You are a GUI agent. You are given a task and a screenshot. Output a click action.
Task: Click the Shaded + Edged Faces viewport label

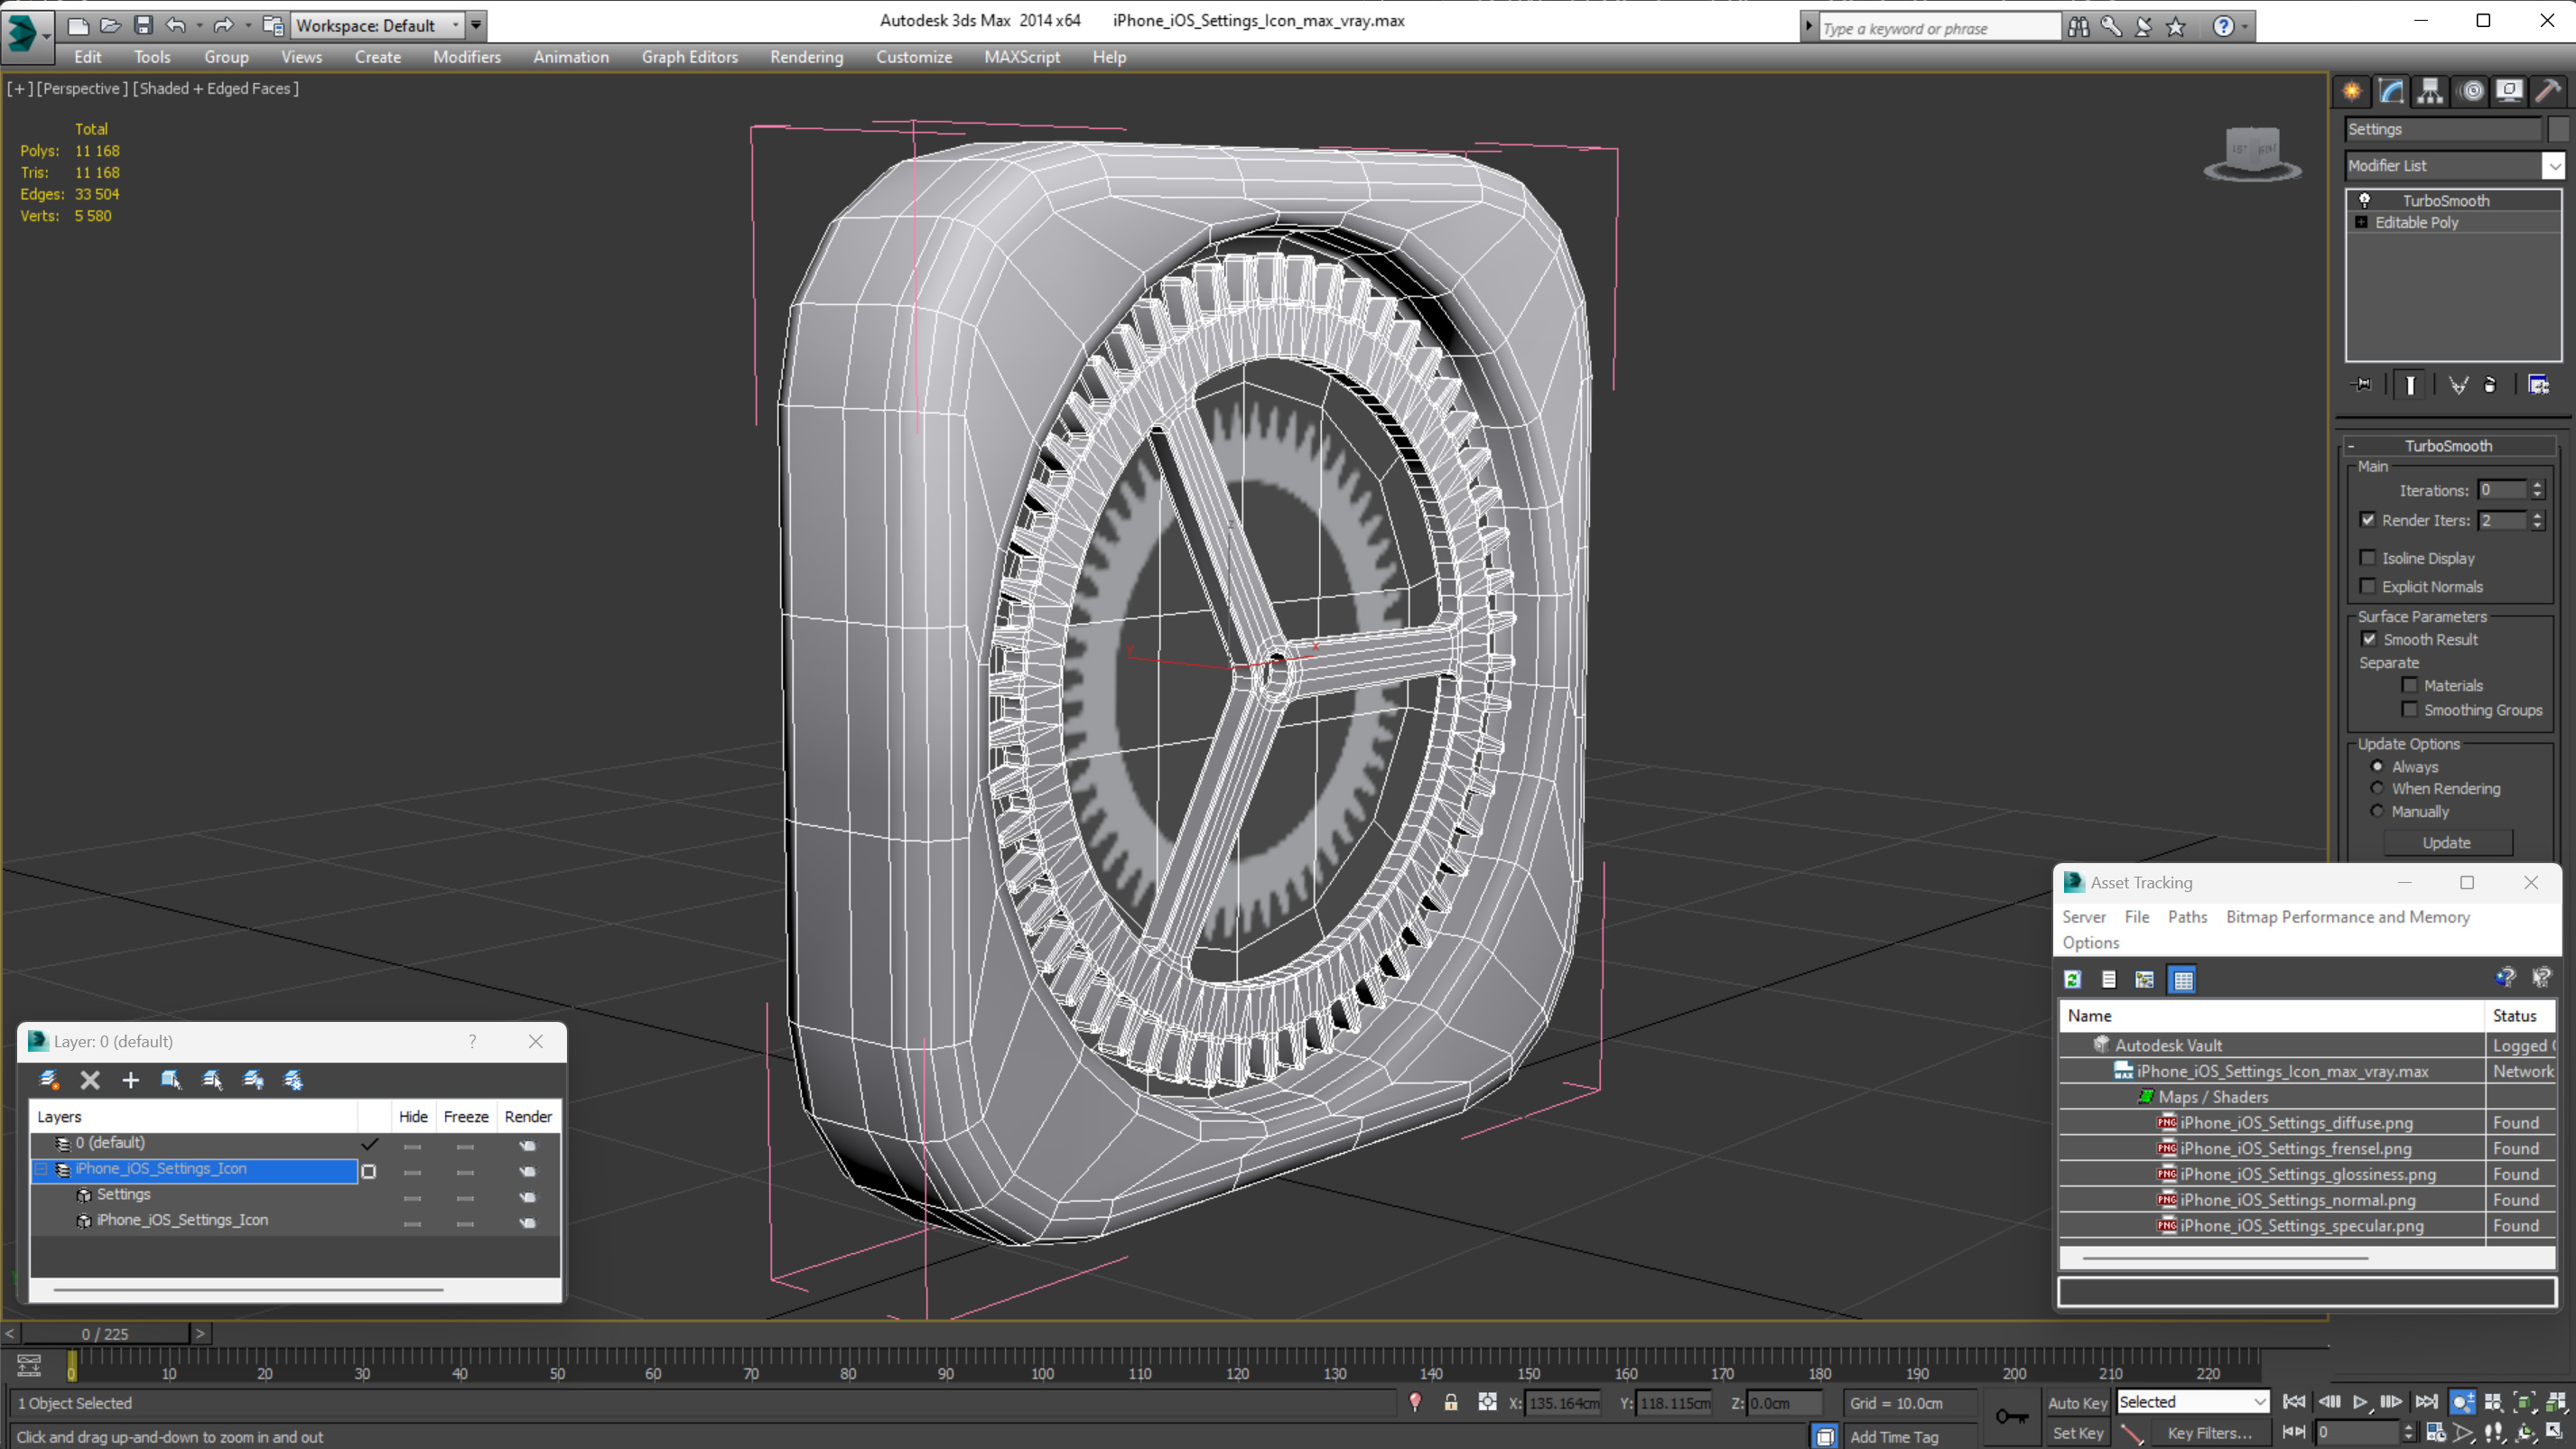point(216,88)
